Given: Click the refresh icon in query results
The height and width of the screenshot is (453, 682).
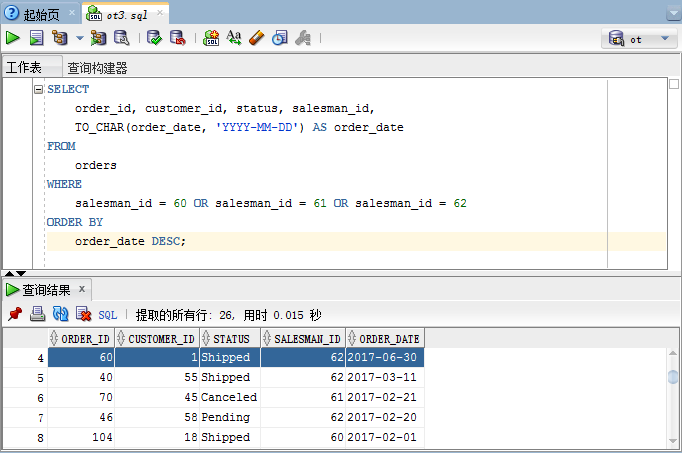Looking at the screenshot, I should pyautogui.click(x=60, y=314).
